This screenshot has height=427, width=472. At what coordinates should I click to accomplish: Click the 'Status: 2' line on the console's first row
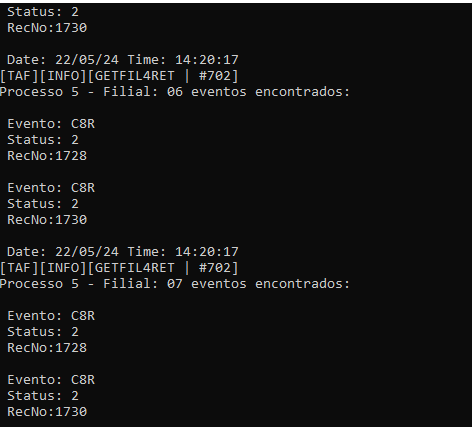click(43, 12)
